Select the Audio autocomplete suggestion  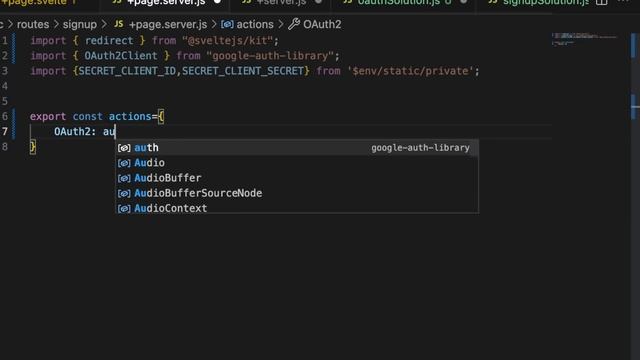tap(297, 163)
